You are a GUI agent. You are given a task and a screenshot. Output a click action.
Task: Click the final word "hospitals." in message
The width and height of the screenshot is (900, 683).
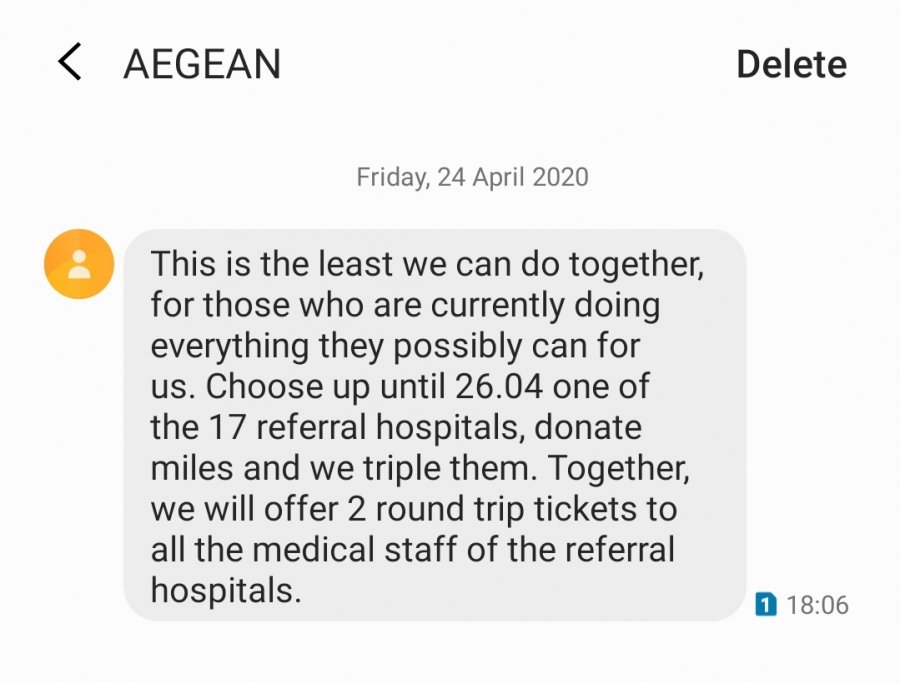click(x=225, y=590)
